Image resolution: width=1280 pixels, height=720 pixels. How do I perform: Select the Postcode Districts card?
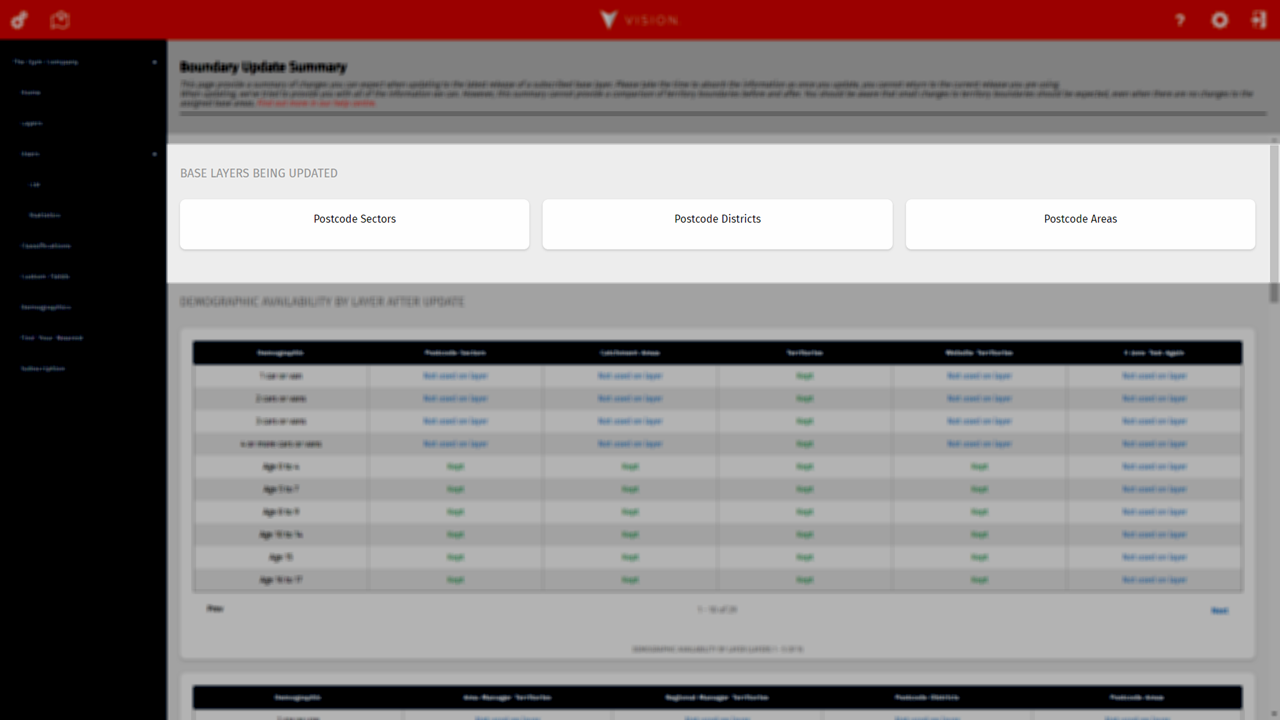(717, 224)
